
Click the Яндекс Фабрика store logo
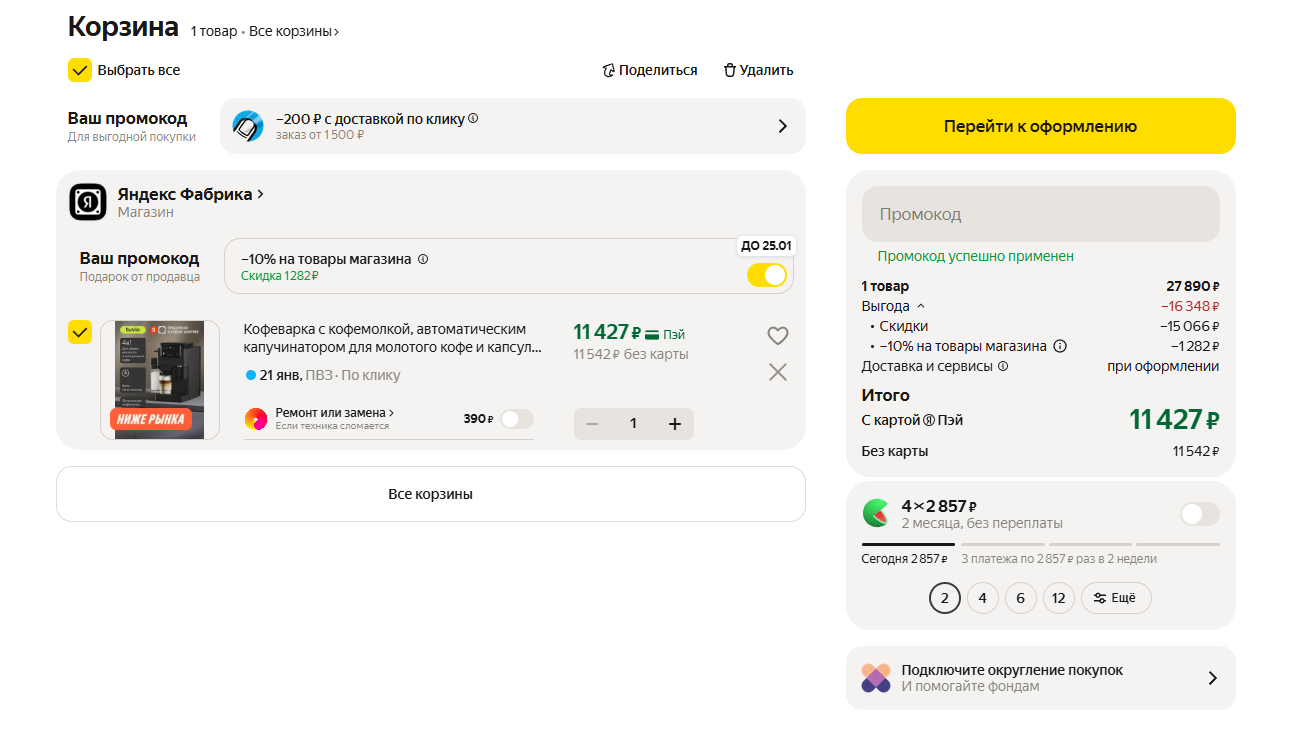(x=88, y=202)
